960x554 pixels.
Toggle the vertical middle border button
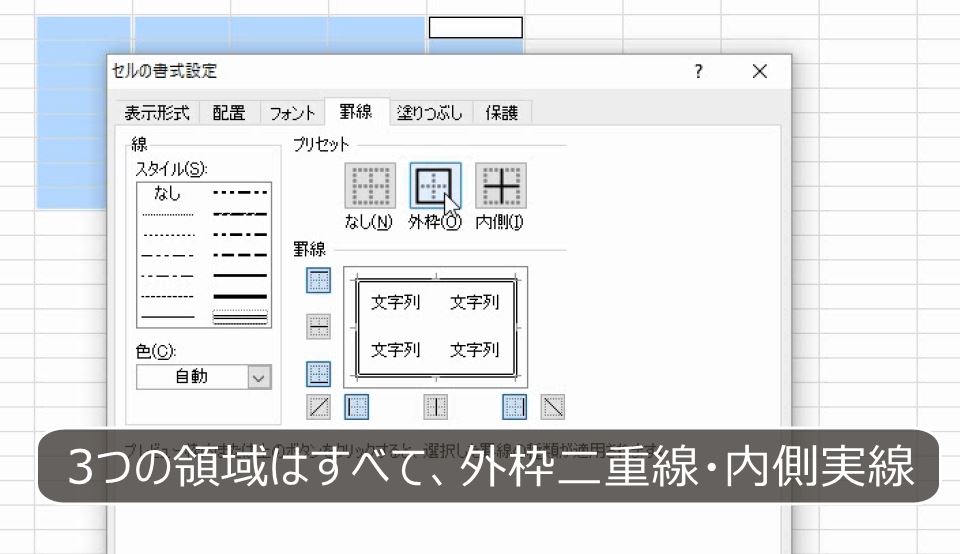pos(435,406)
